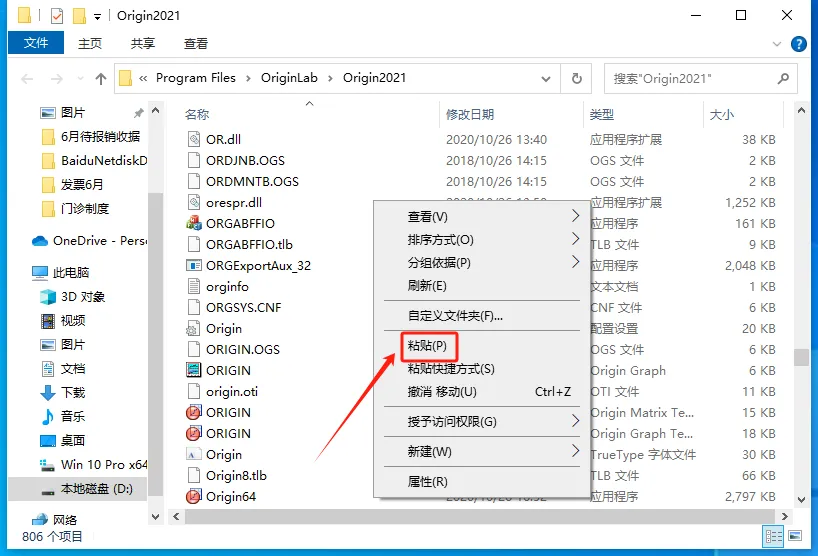Select the ORGABFFIO.tlb file
Viewport: 818px width, 556px height.
click(249, 245)
